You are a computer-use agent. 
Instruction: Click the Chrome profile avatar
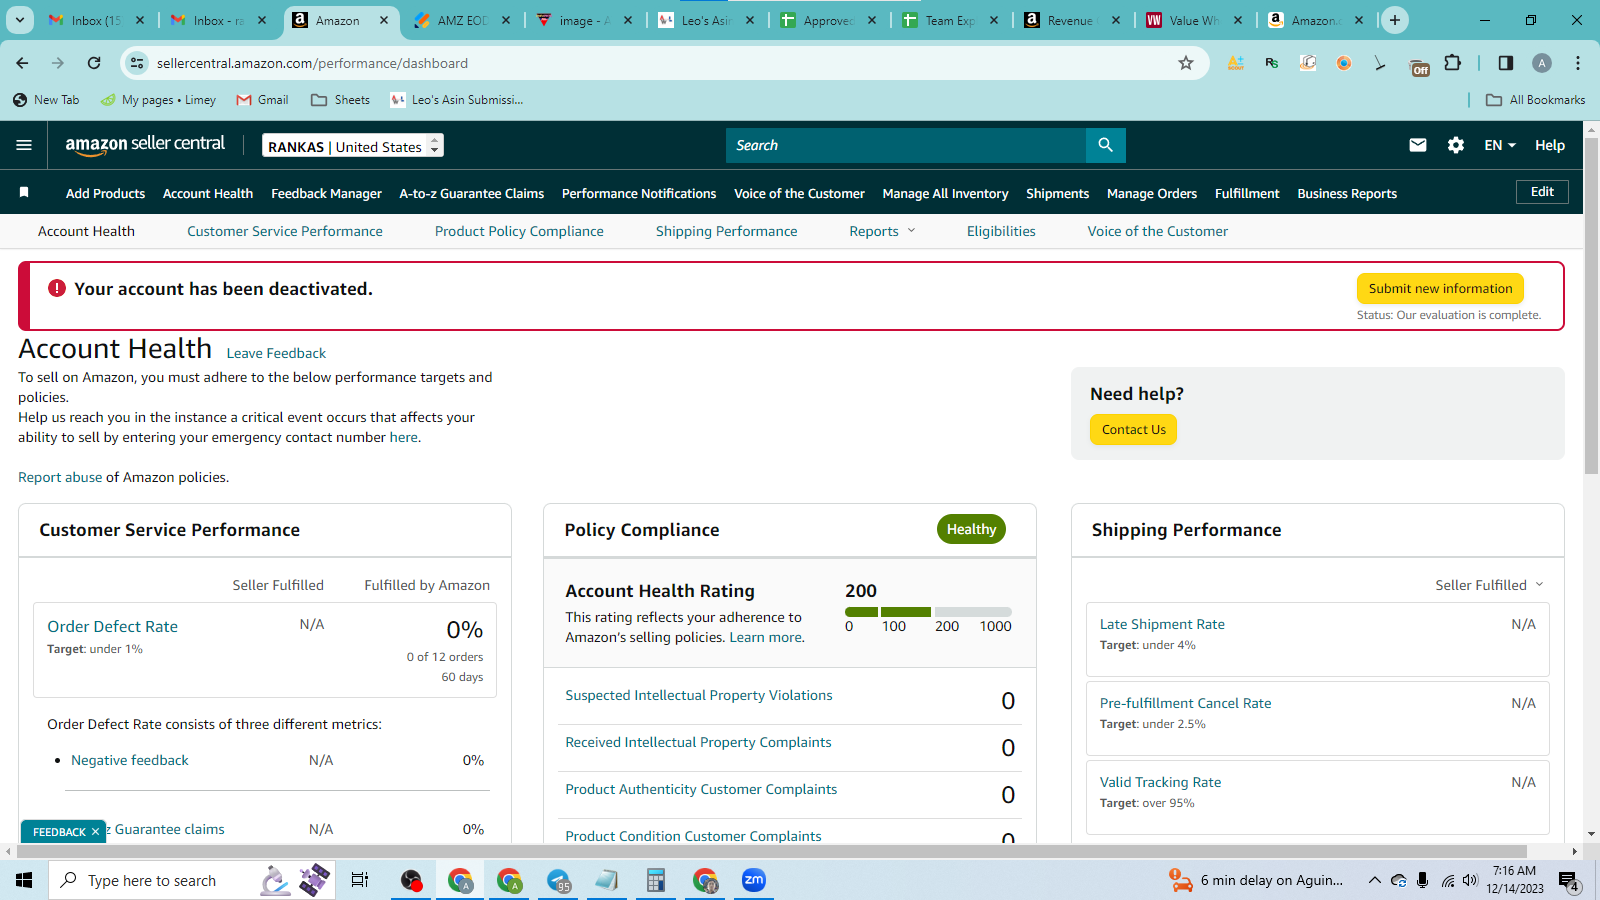click(1542, 63)
